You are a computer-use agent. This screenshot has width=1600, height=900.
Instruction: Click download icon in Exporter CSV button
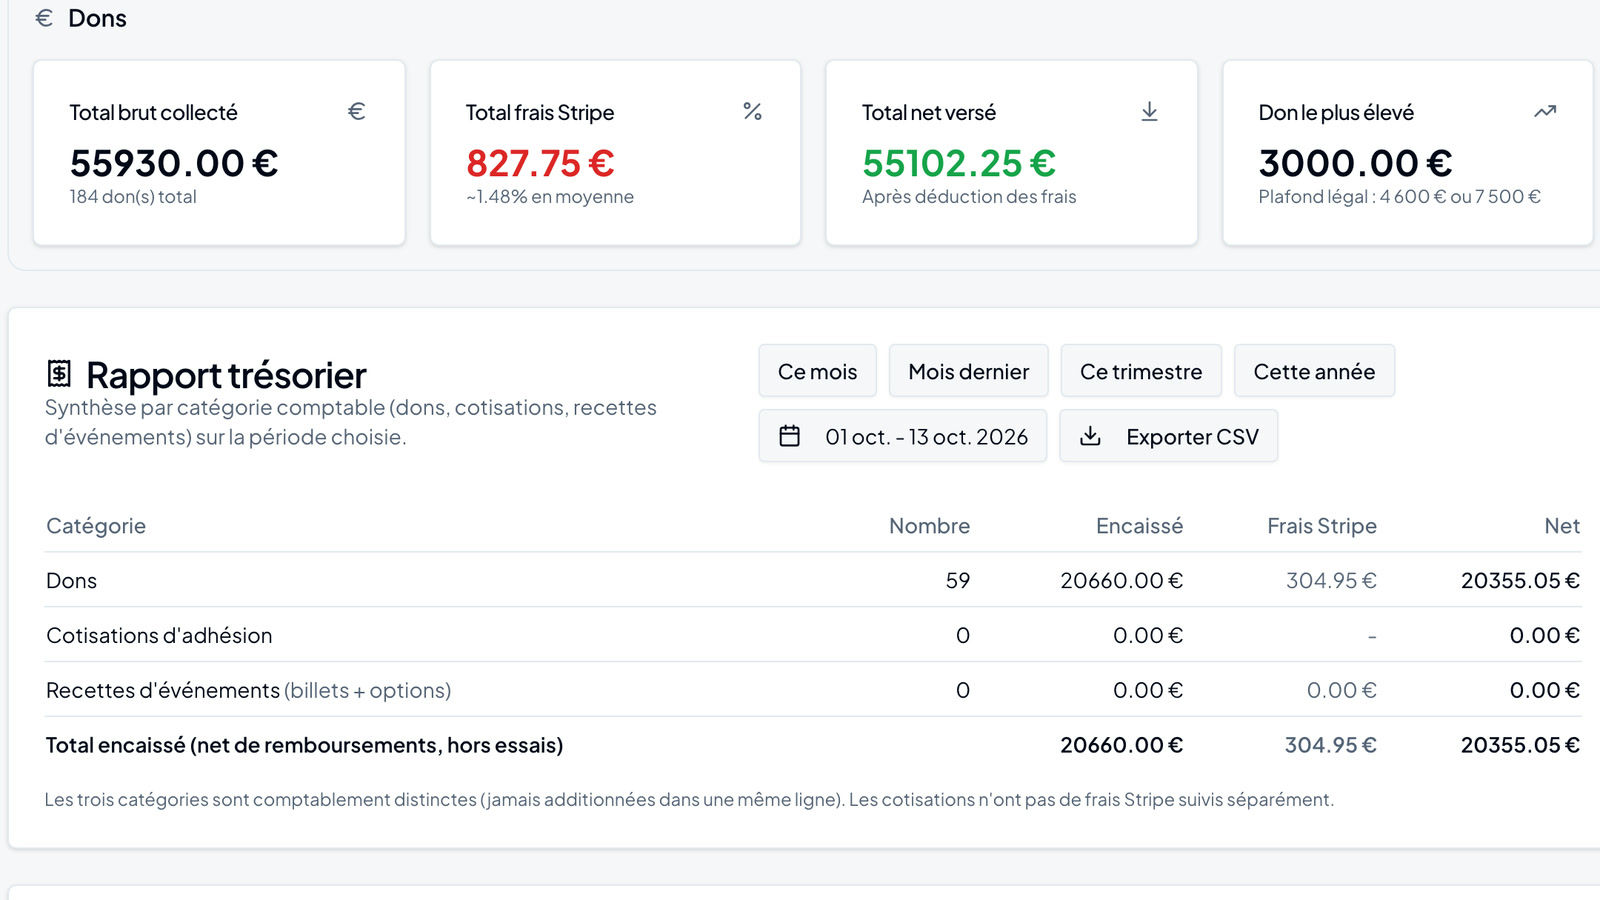click(x=1091, y=436)
